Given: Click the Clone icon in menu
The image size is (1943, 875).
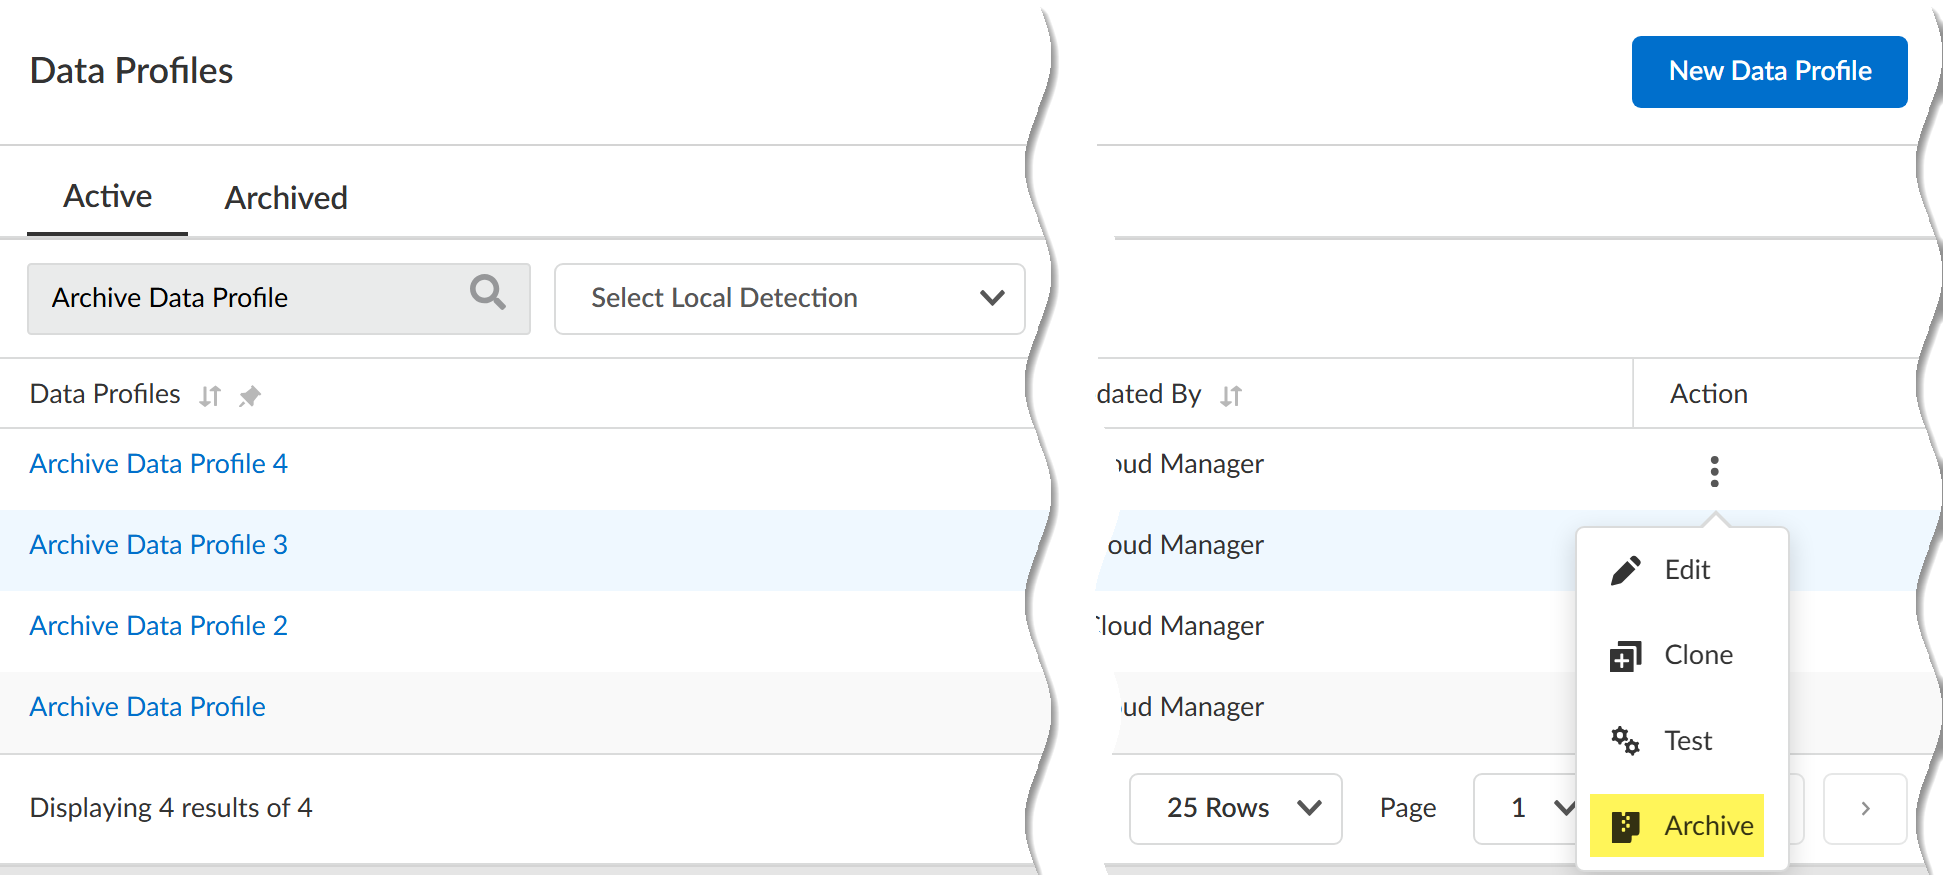Looking at the screenshot, I should [1626, 656].
